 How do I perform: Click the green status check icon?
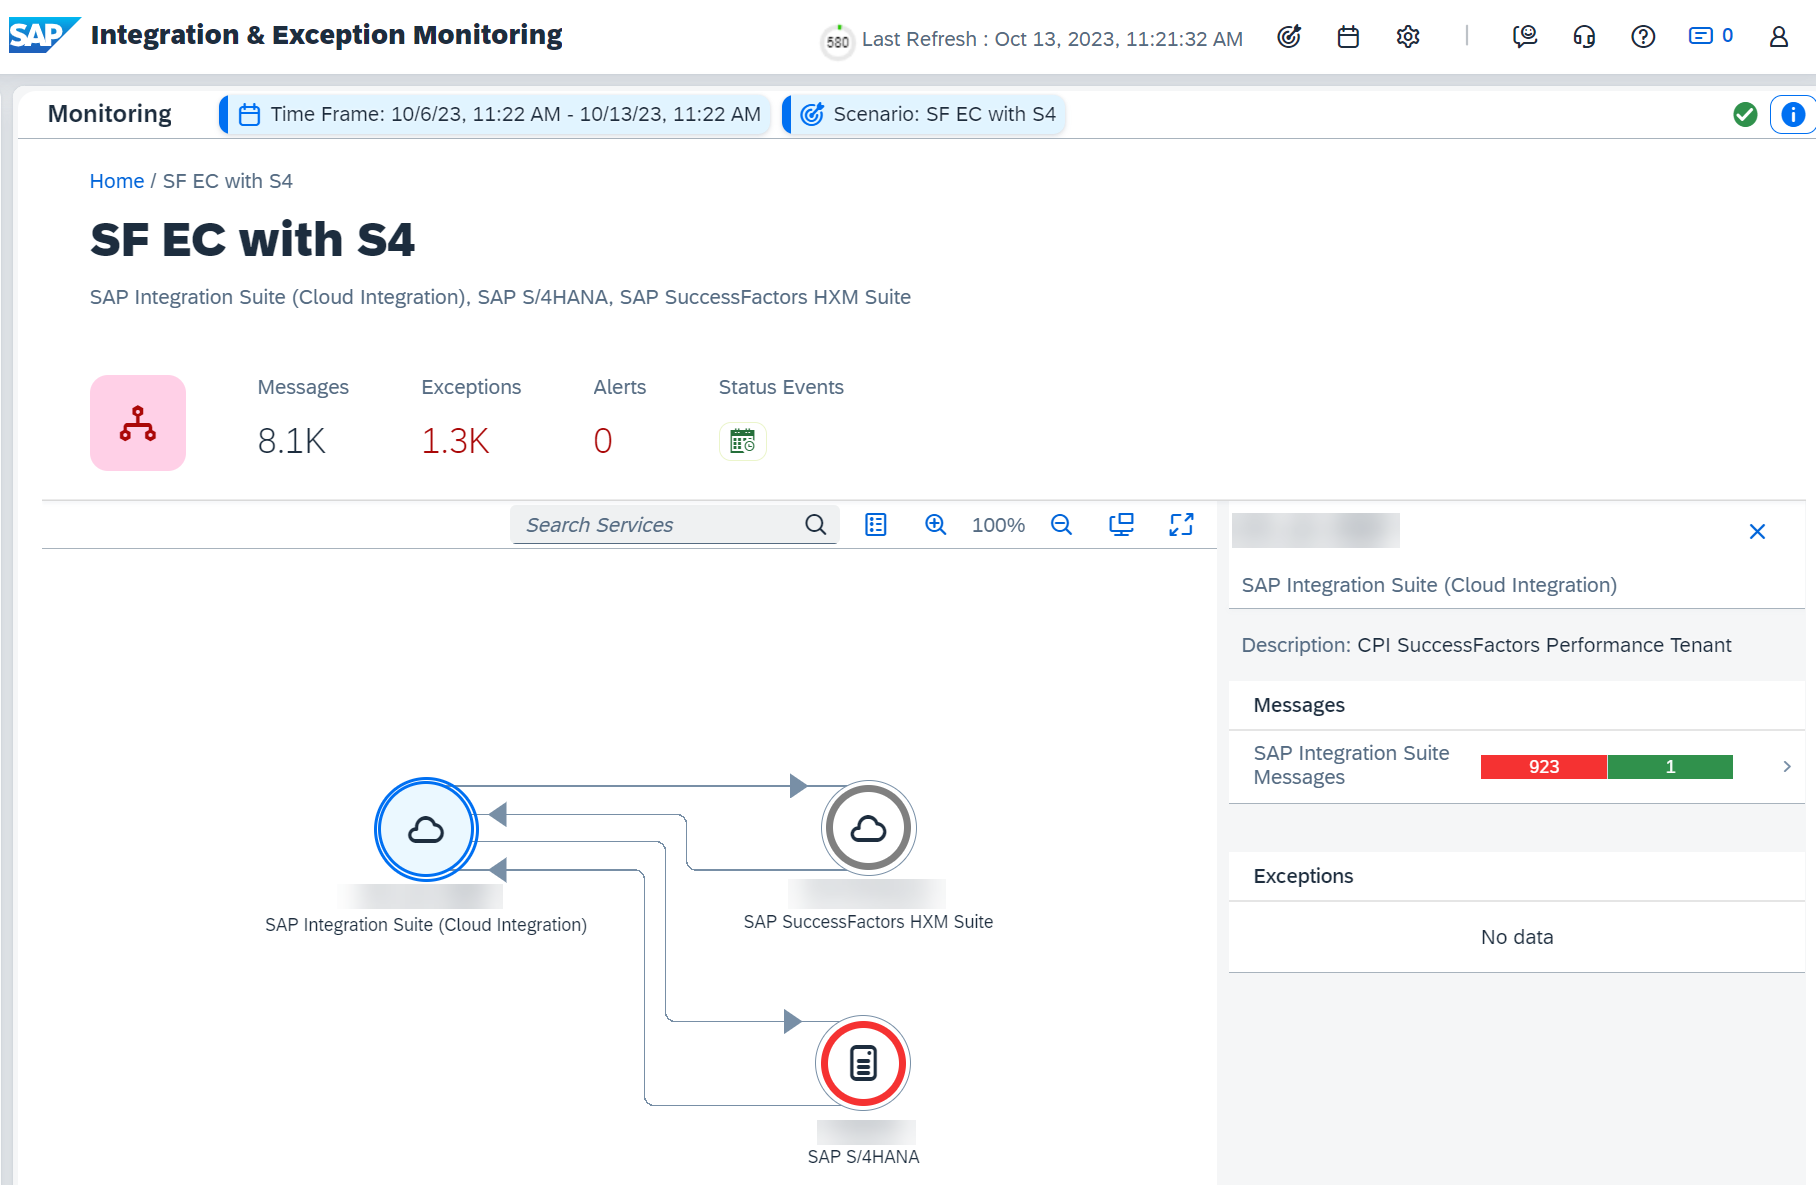1745,114
